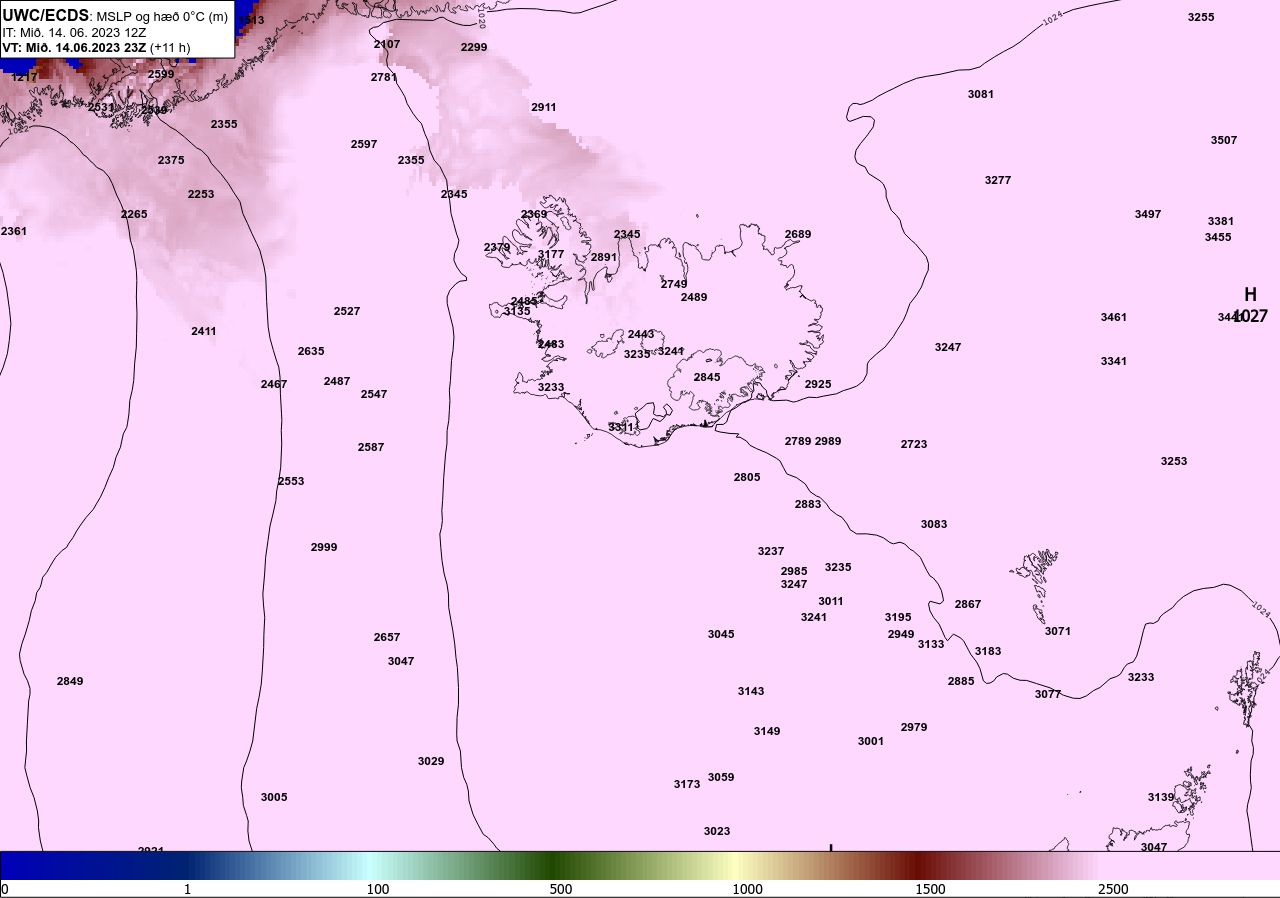Screen dimensions: 1280x898
Task: Click the height value 3507
Action: (x=1224, y=140)
